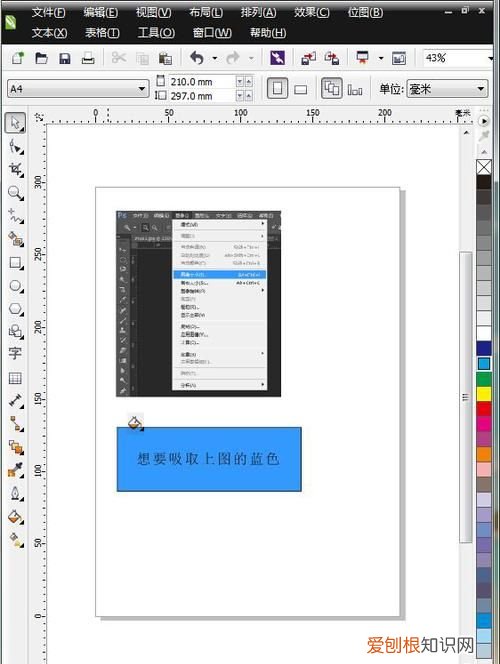Open the 位图(B) menu

pos(365,13)
